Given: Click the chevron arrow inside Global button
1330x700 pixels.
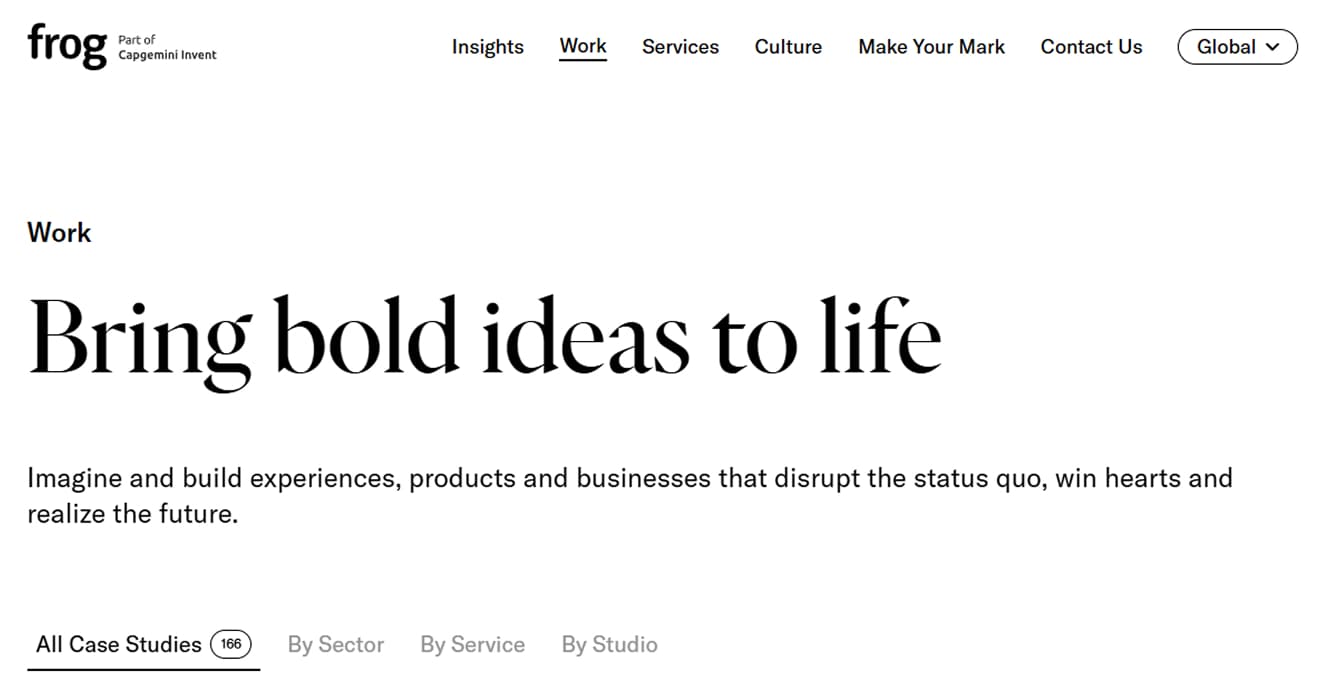Looking at the screenshot, I should [x=1272, y=47].
